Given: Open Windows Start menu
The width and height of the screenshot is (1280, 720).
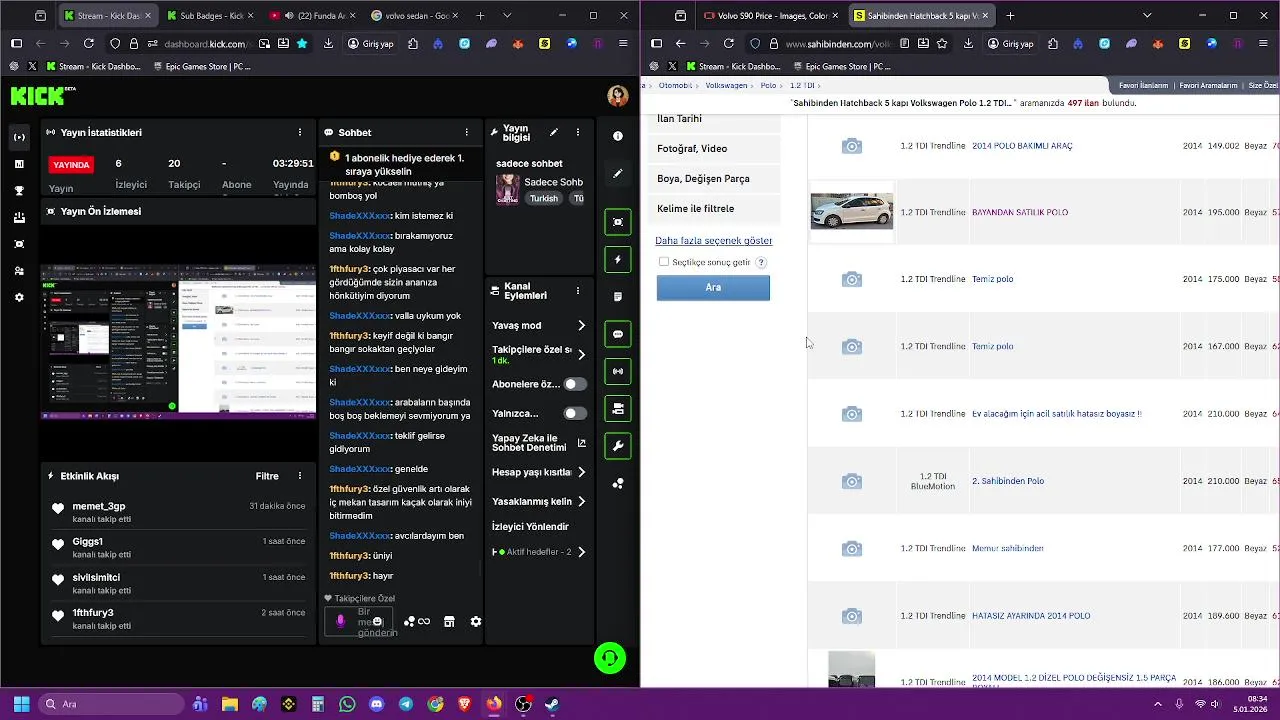Looking at the screenshot, I should click(x=21, y=704).
